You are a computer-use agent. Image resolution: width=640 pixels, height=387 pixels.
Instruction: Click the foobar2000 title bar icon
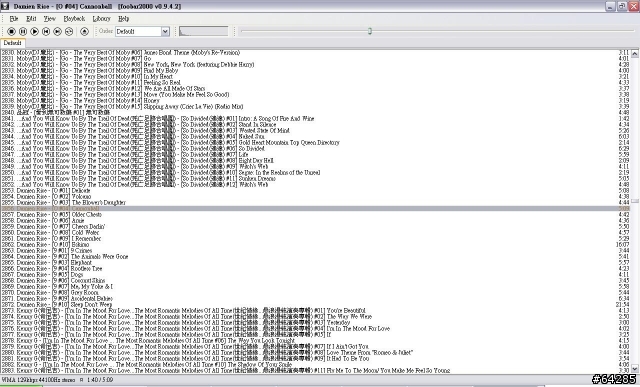coord(4,6)
